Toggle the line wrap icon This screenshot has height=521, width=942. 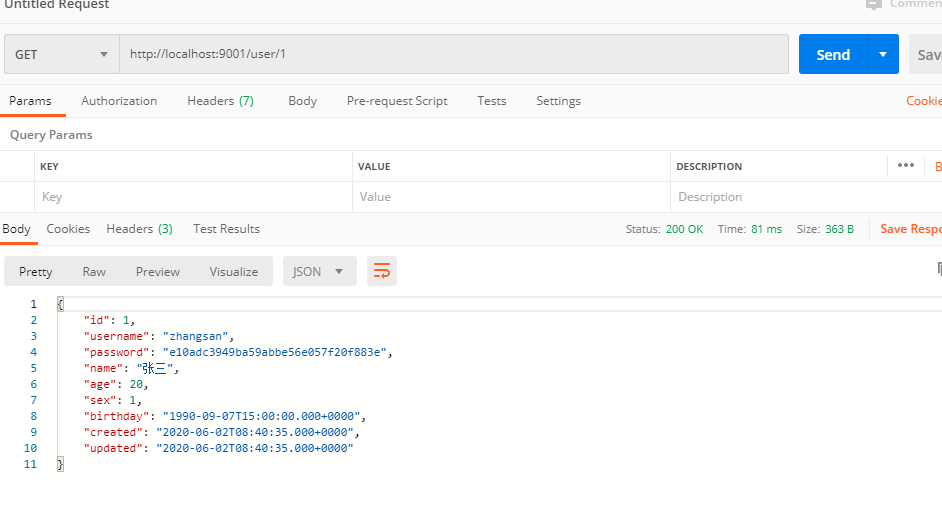click(x=382, y=271)
